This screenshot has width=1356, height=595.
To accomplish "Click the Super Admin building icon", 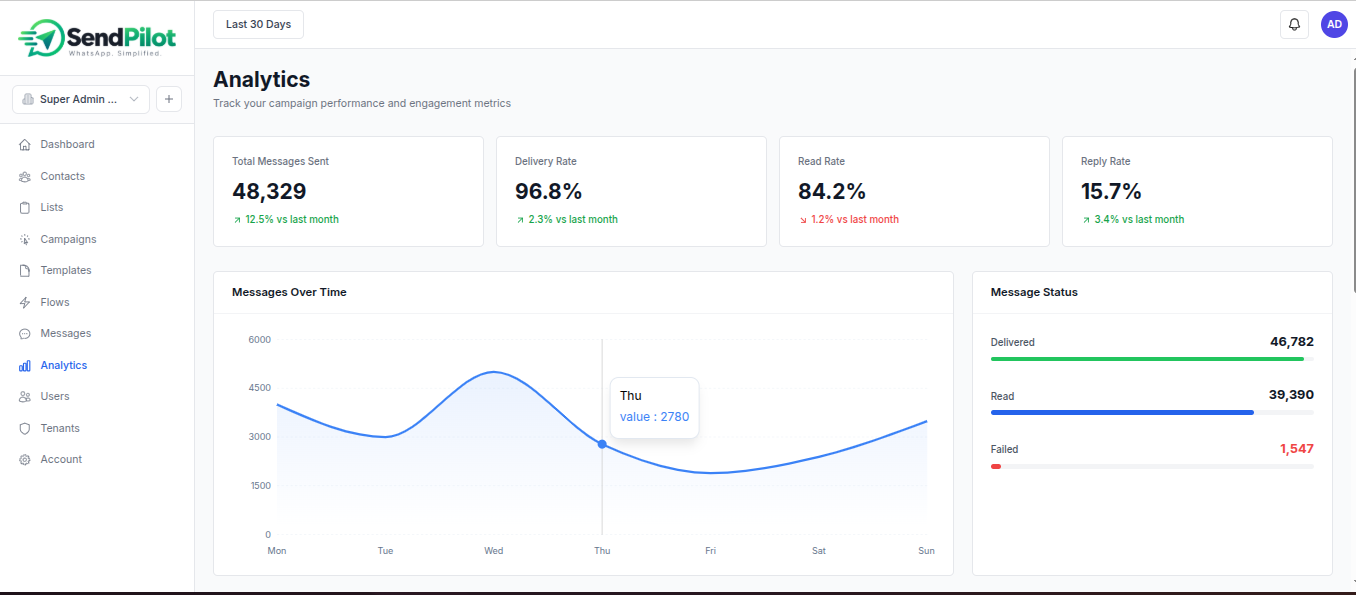I will point(28,100).
